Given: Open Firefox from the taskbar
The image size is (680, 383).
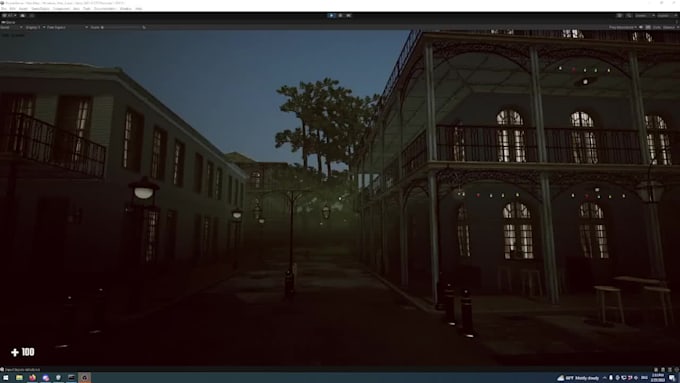Looking at the screenshot, I should pos(33,378).
